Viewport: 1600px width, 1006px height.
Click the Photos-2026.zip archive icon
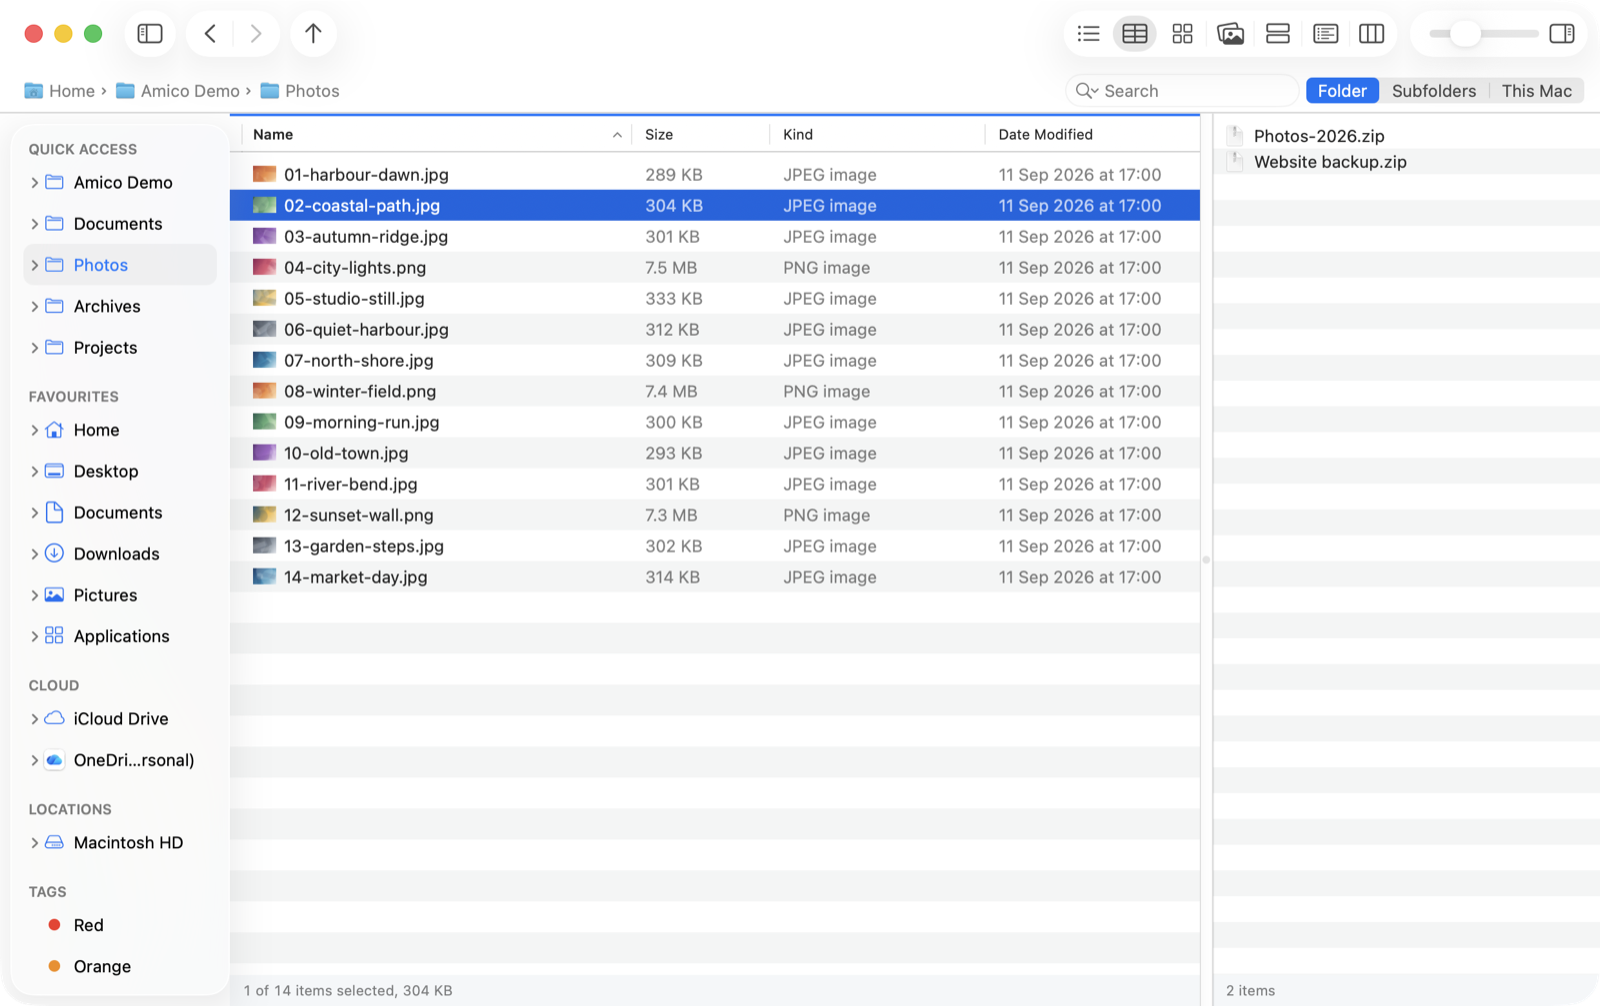coord(1236,136)
